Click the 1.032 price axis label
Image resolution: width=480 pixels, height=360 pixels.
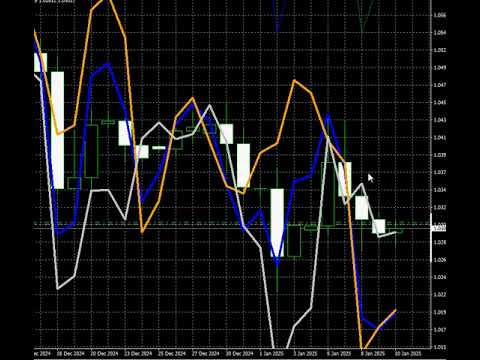pyautogui.click(x=439, y=207)
